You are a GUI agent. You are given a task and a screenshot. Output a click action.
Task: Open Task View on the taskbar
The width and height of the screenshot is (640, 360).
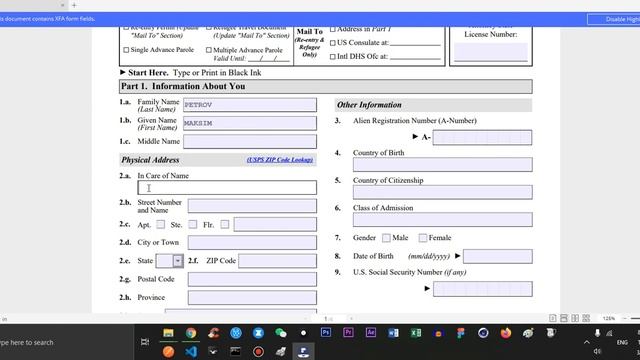[145, 342]
